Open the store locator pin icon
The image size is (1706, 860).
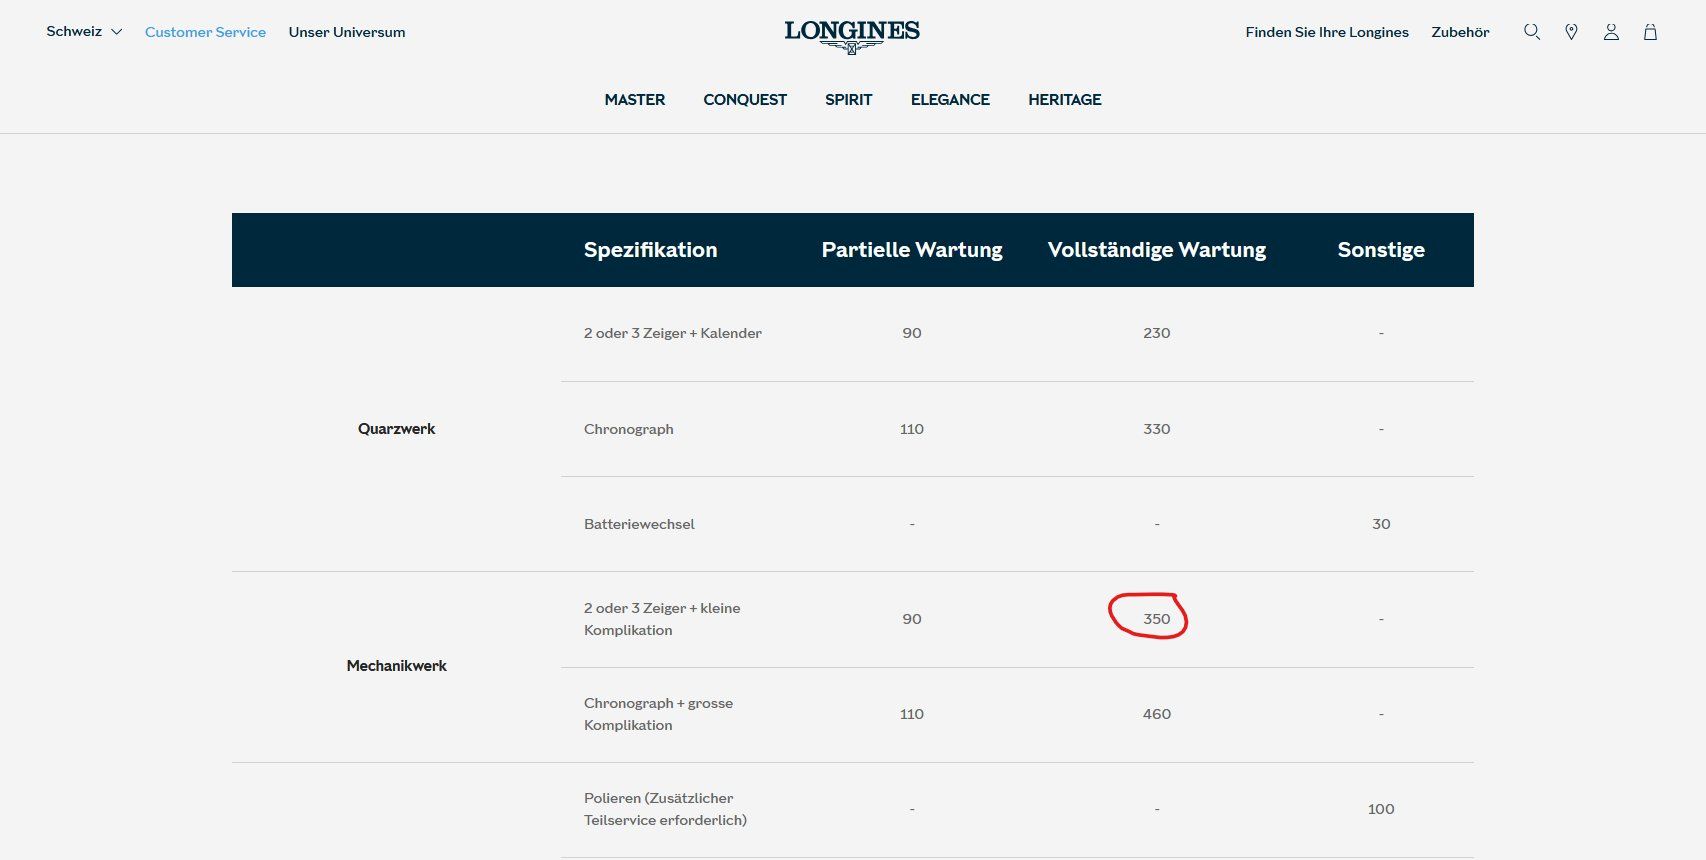[x=1571, y=32]
